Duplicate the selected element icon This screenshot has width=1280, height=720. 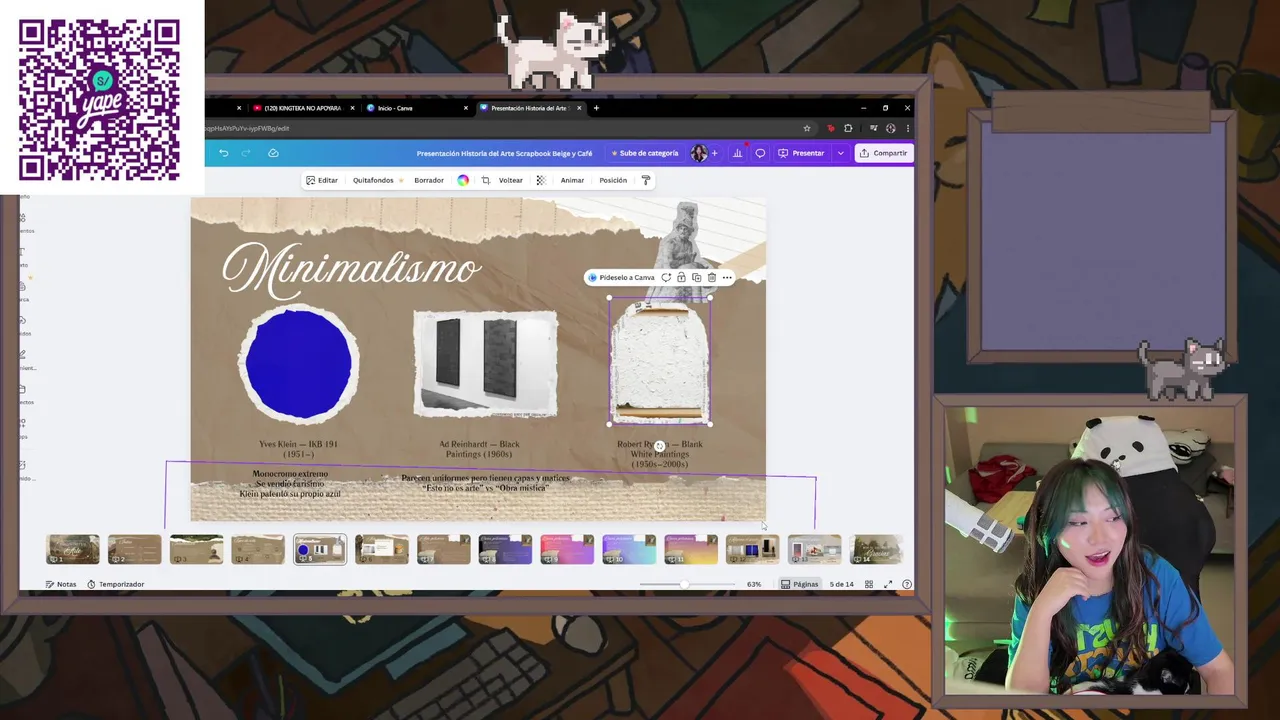tap(696, 277)
